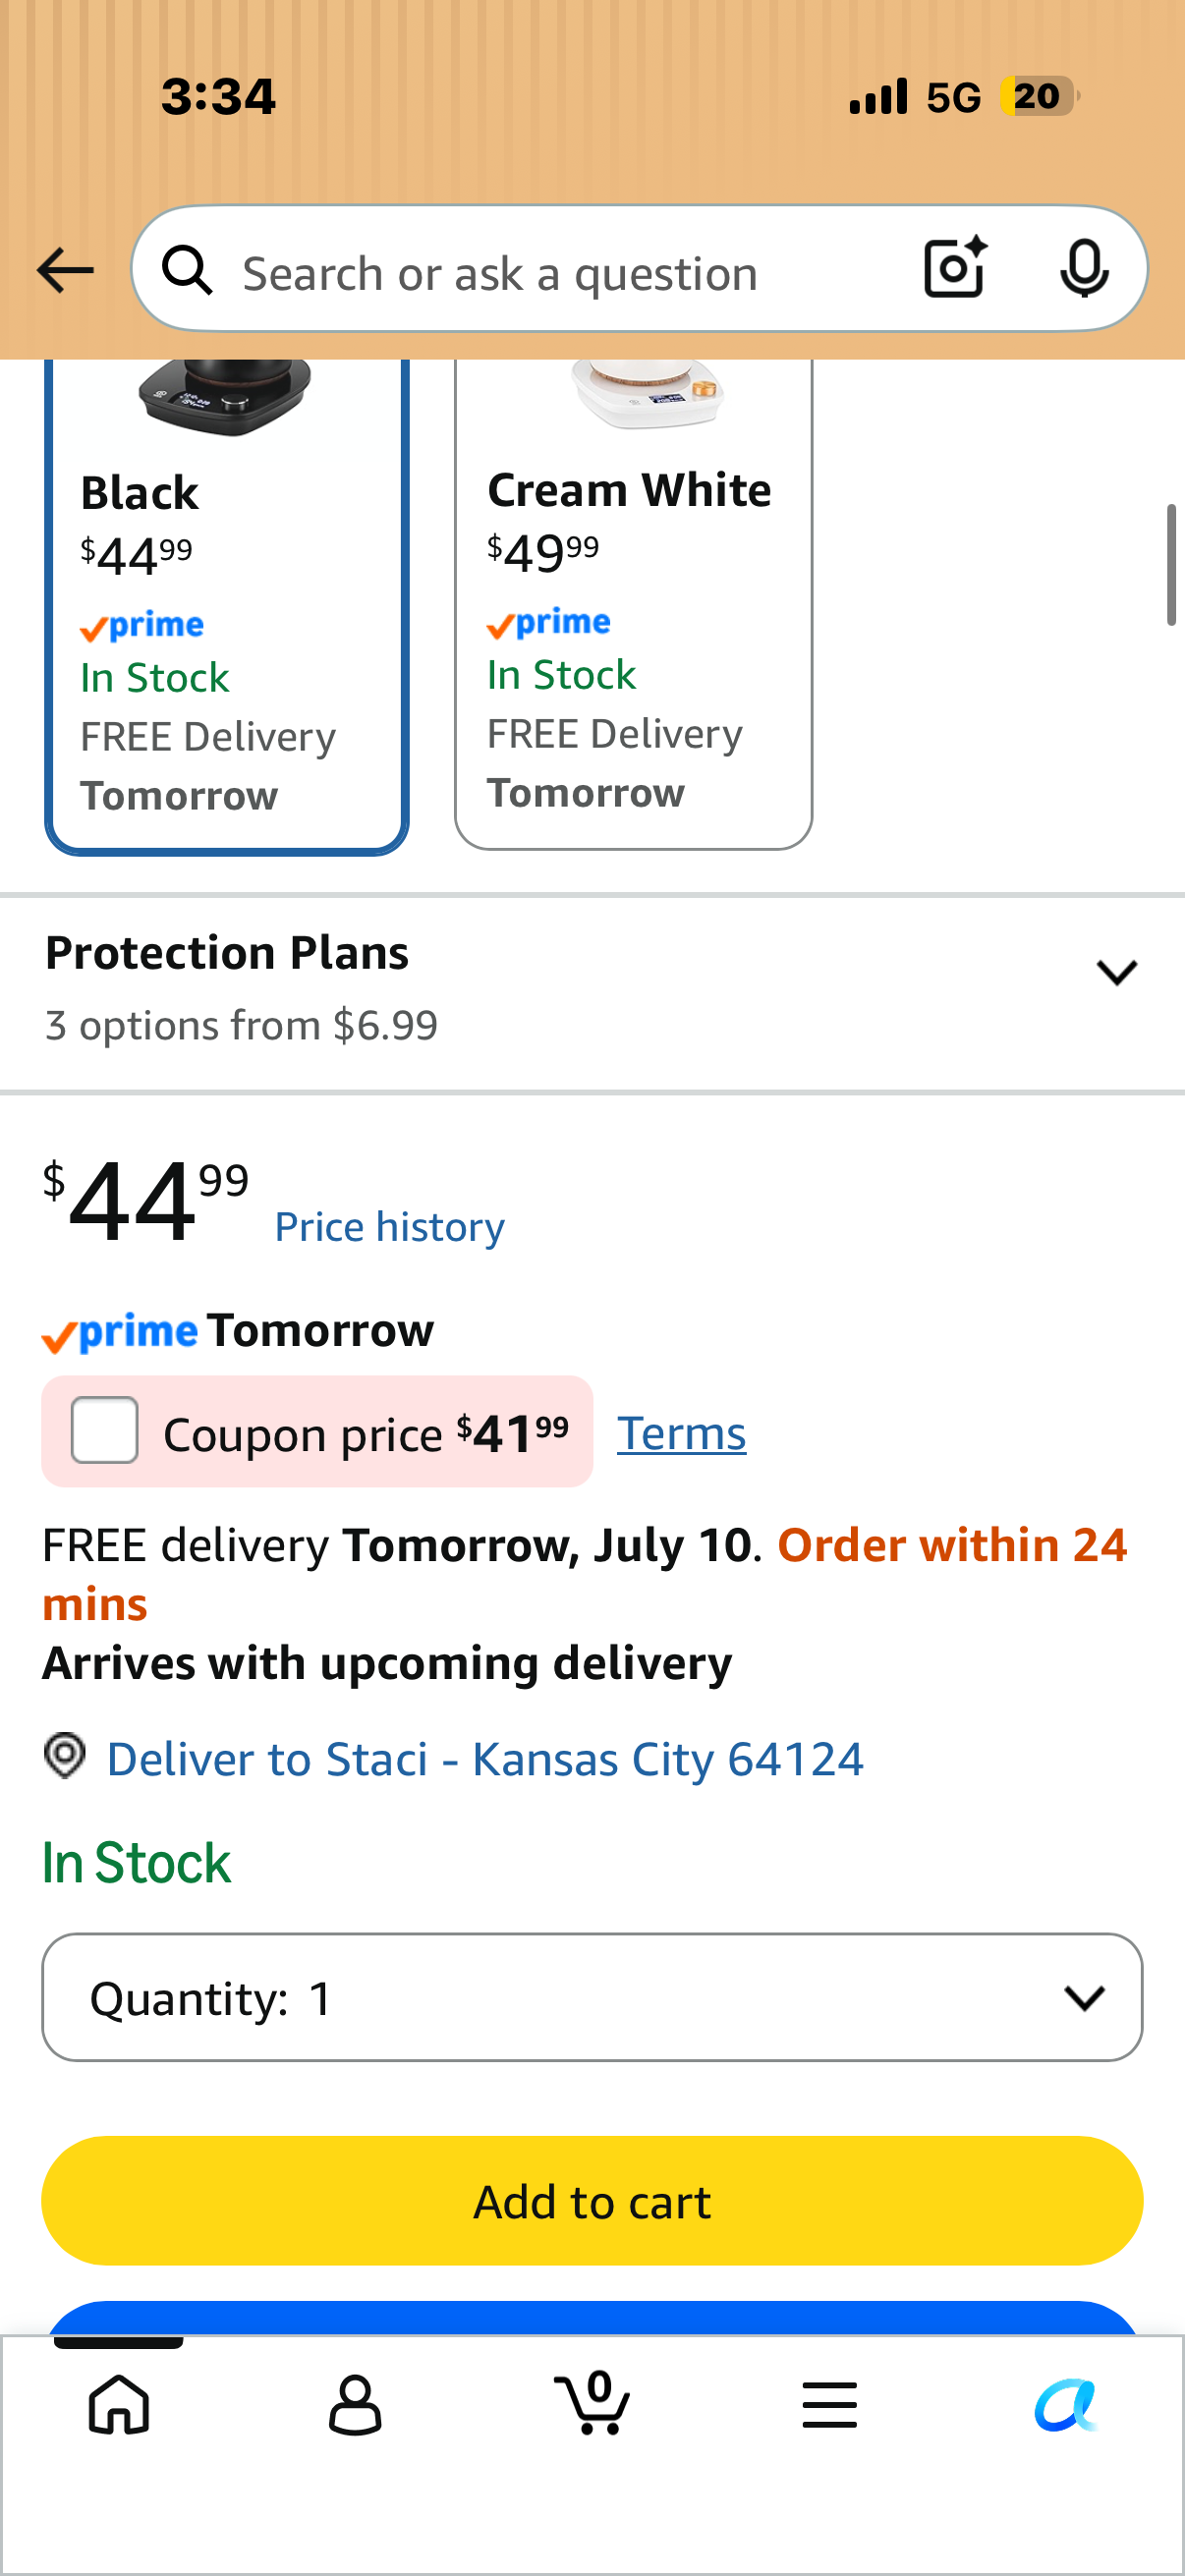This screenshot has width=1185, height=2576.
Task: Launch the Alexa assistant icon
Action: (1066, 2405)
